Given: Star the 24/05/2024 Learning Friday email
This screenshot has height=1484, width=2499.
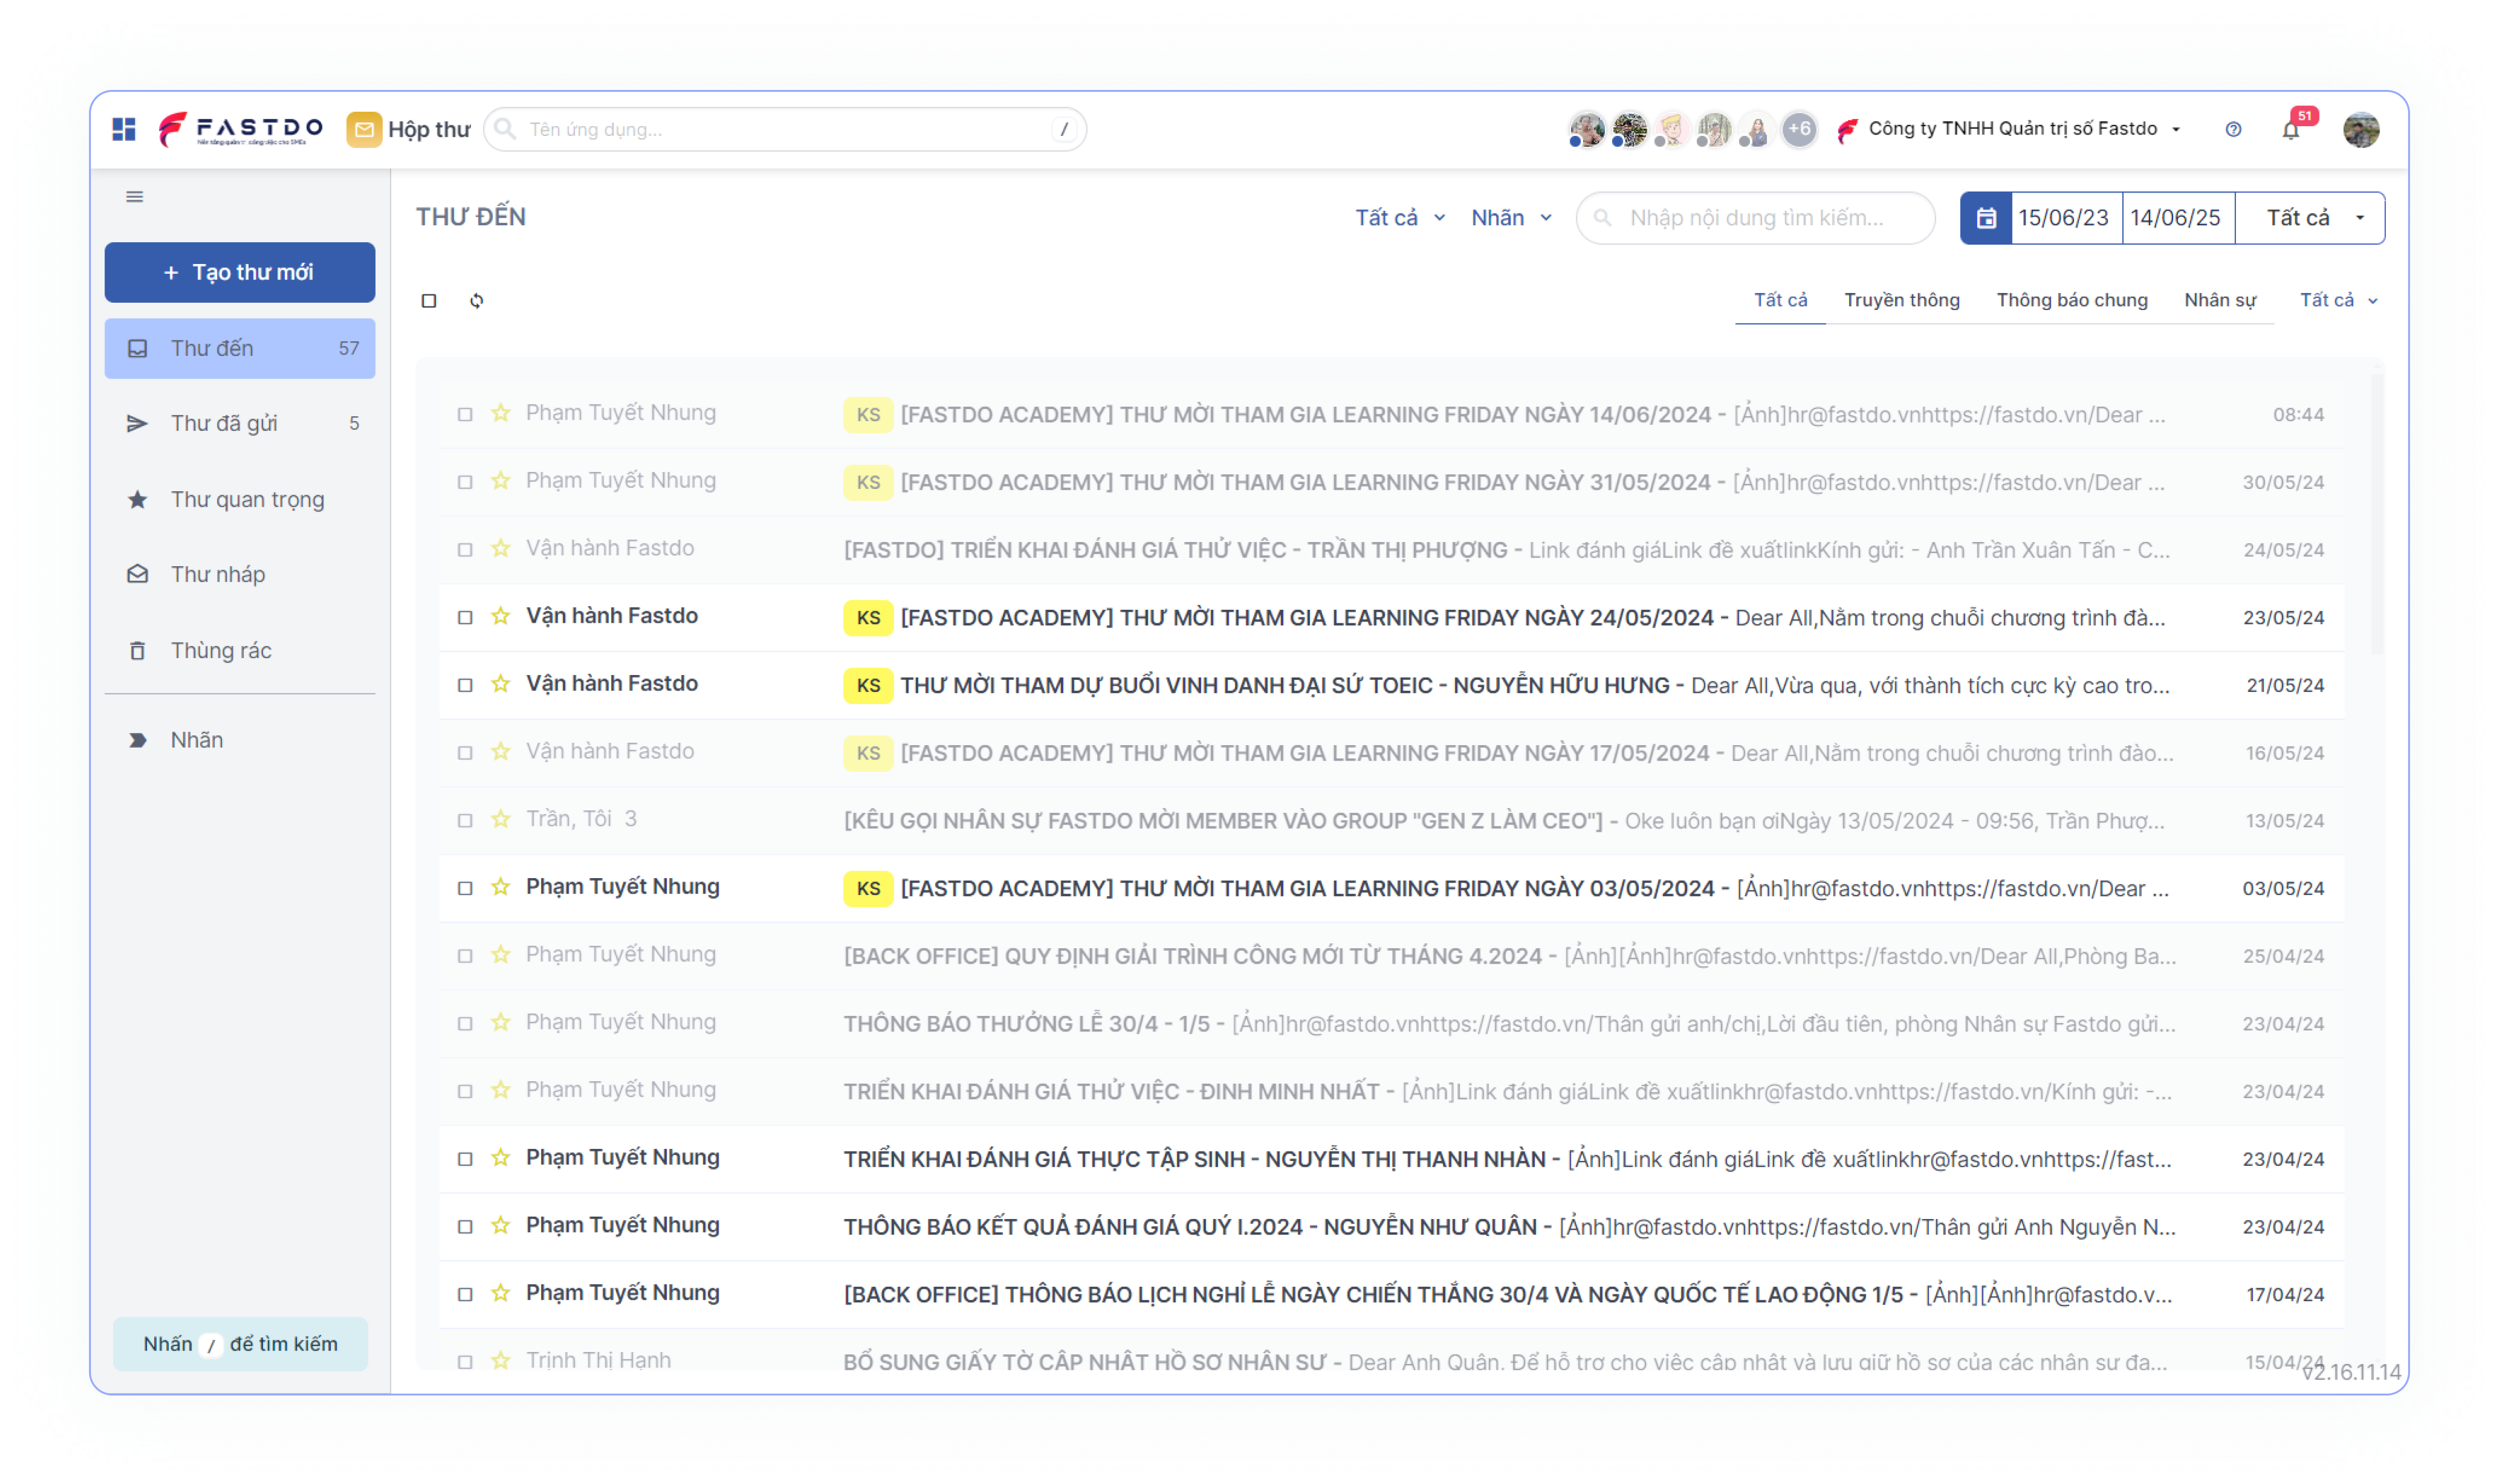Looking at the screenshot, I should (501, 616).
